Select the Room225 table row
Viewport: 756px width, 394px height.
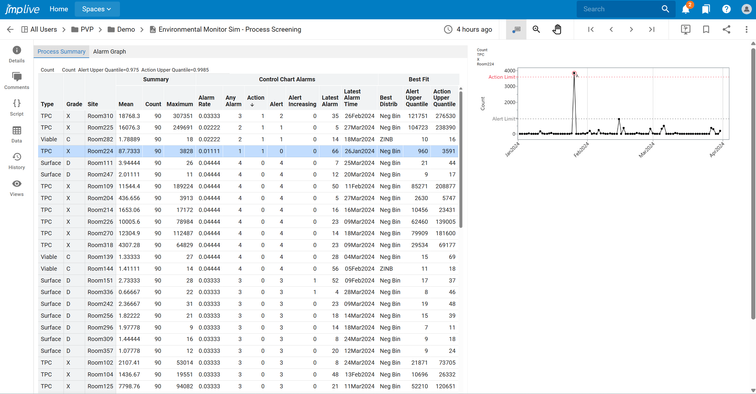(x=248, y=128)
